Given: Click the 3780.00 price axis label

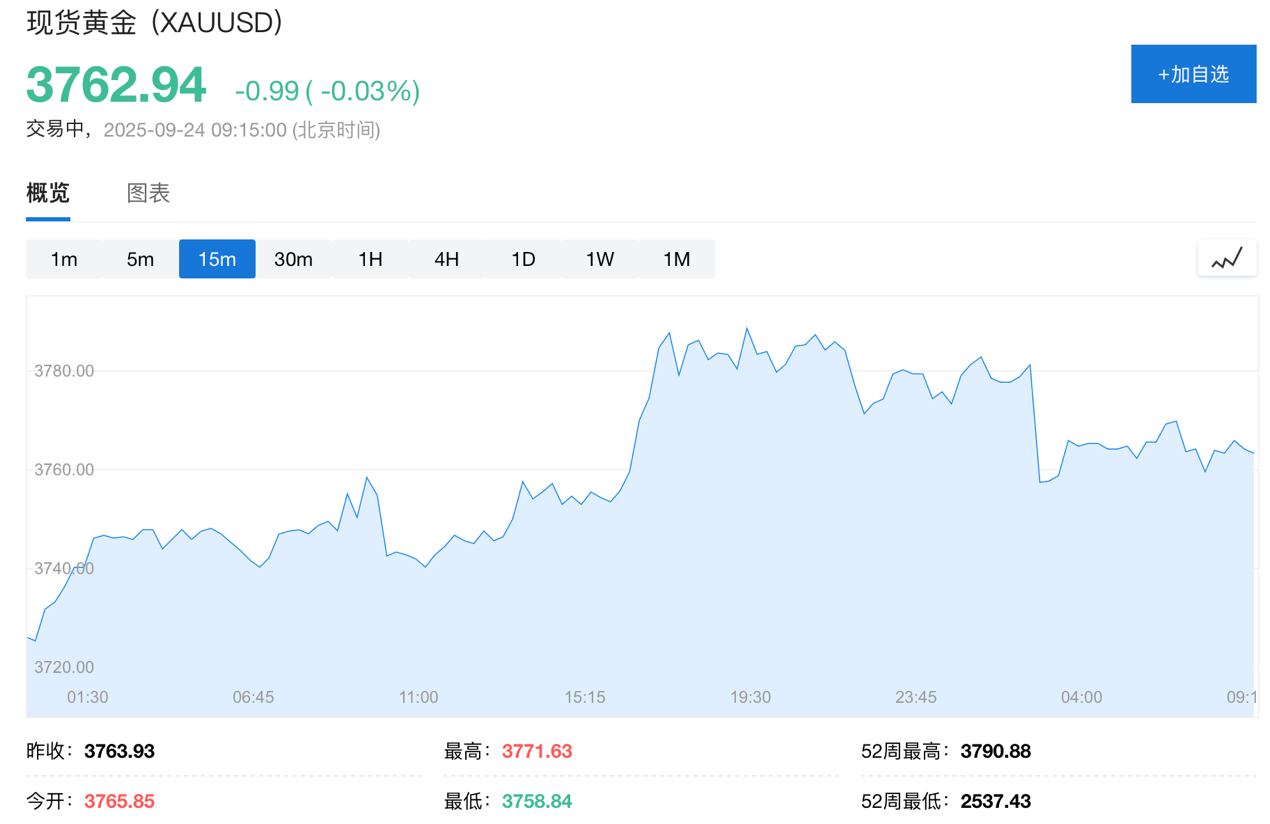Looking at the screenshot, I should [x=64, y=371].
